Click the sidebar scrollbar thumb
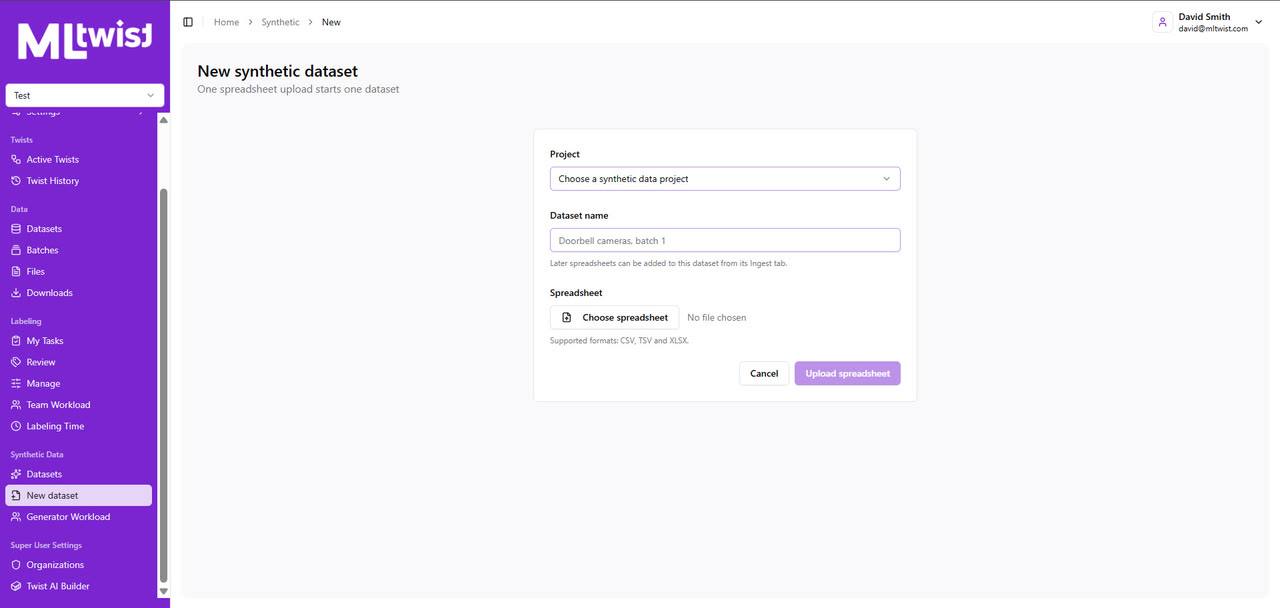The width and height of the screenshot is (1280, 608). point(164,385)
